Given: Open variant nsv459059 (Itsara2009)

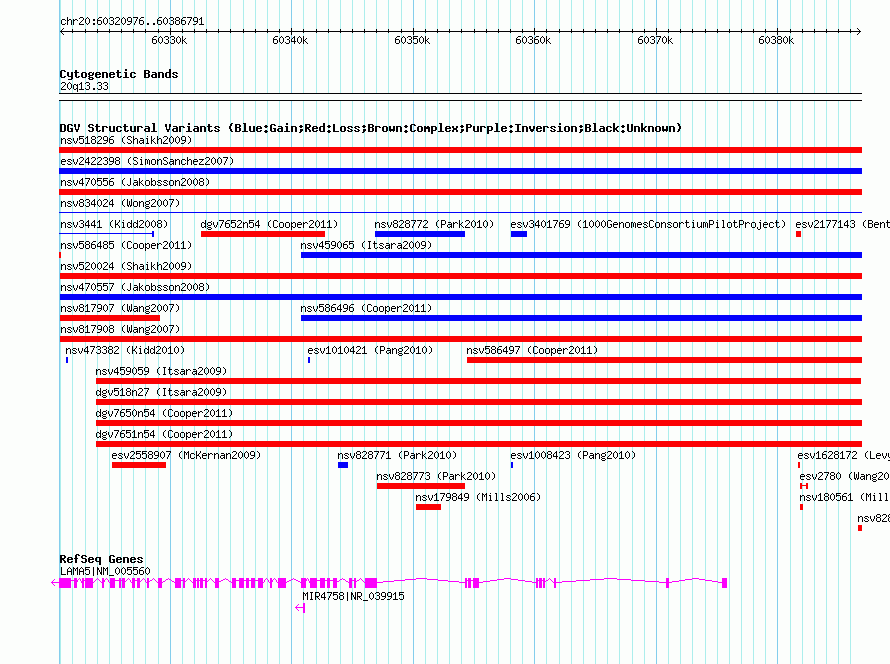Looking at the screenshot, I should (x=161, y=371).
